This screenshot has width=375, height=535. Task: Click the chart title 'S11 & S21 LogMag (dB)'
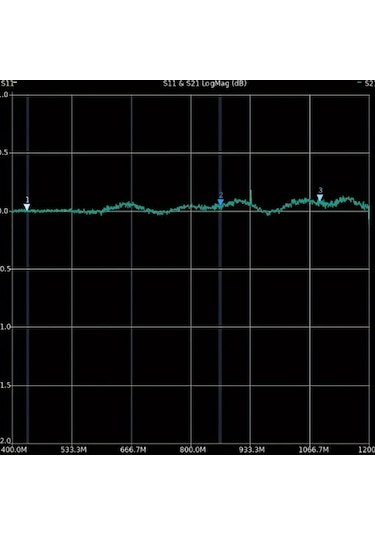[x=205, y=84]
